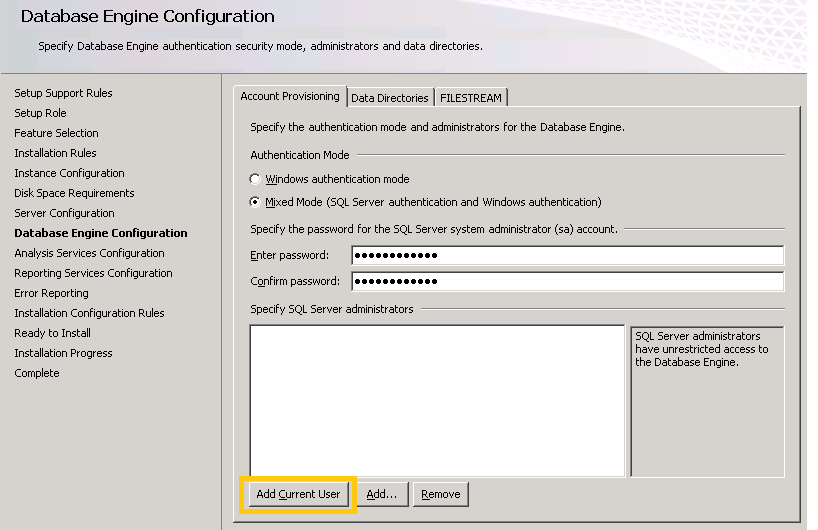Screen dimensions: 818x530
Task: Click the Confirm password field
Action: tap(568, 282)
